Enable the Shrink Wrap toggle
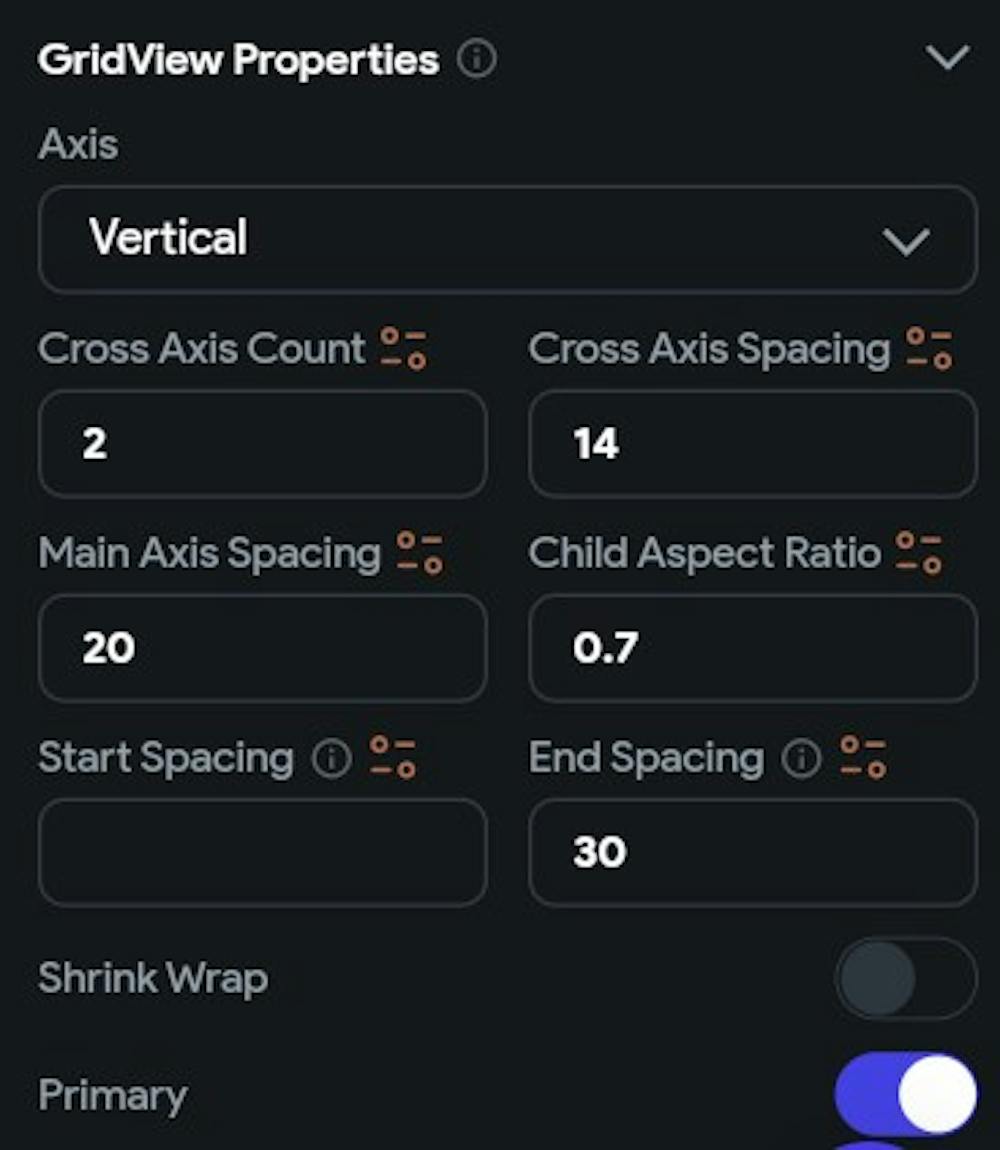 click(905, 978)
